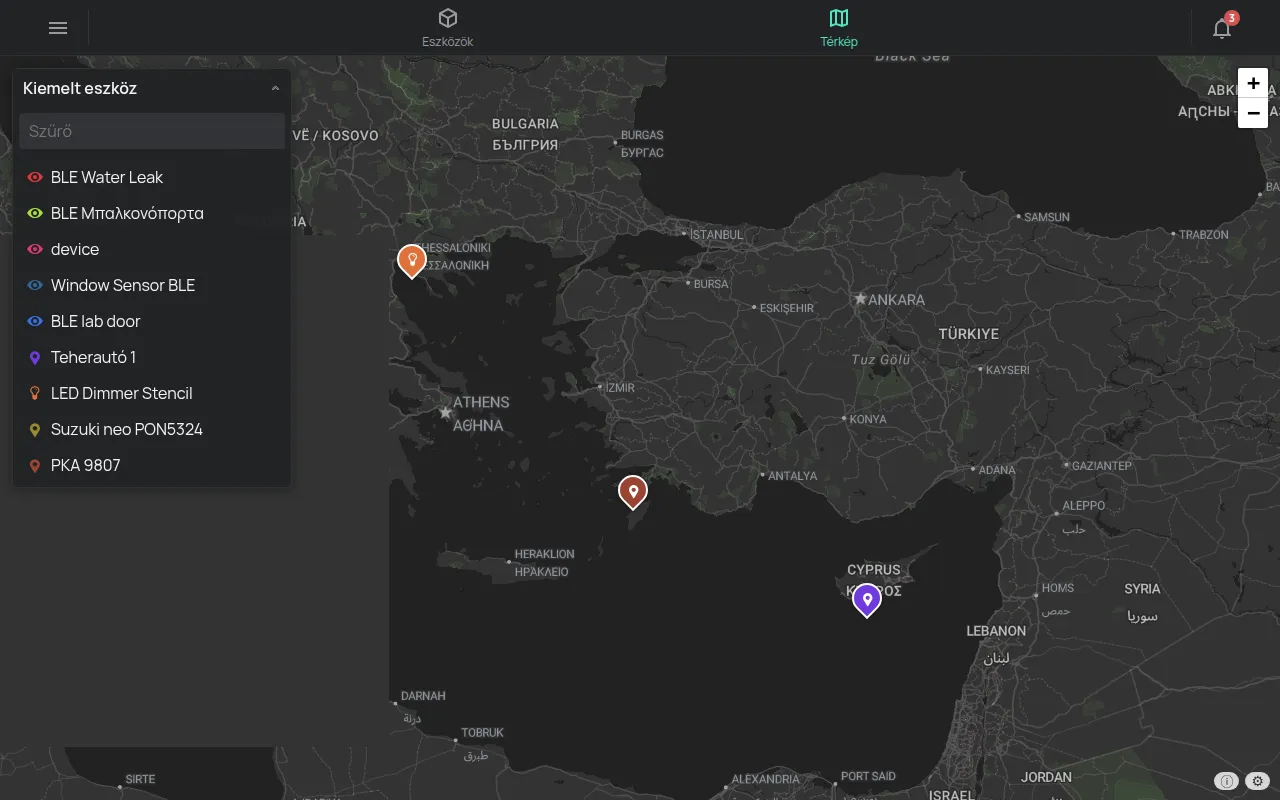
Task: Click the eye icon next to device
Action: coord(35,249)
